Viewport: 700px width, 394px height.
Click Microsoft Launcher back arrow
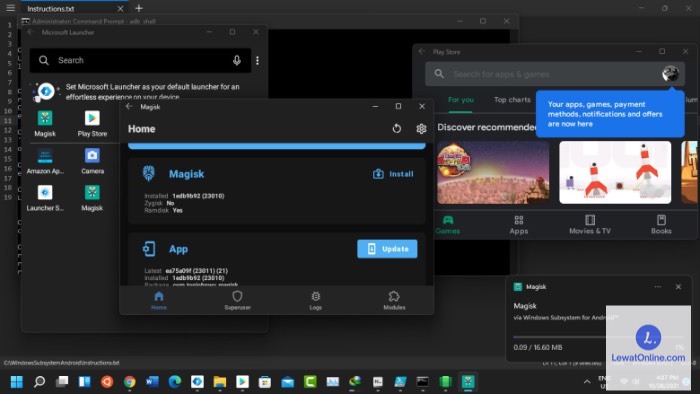(x=31, y=32)
